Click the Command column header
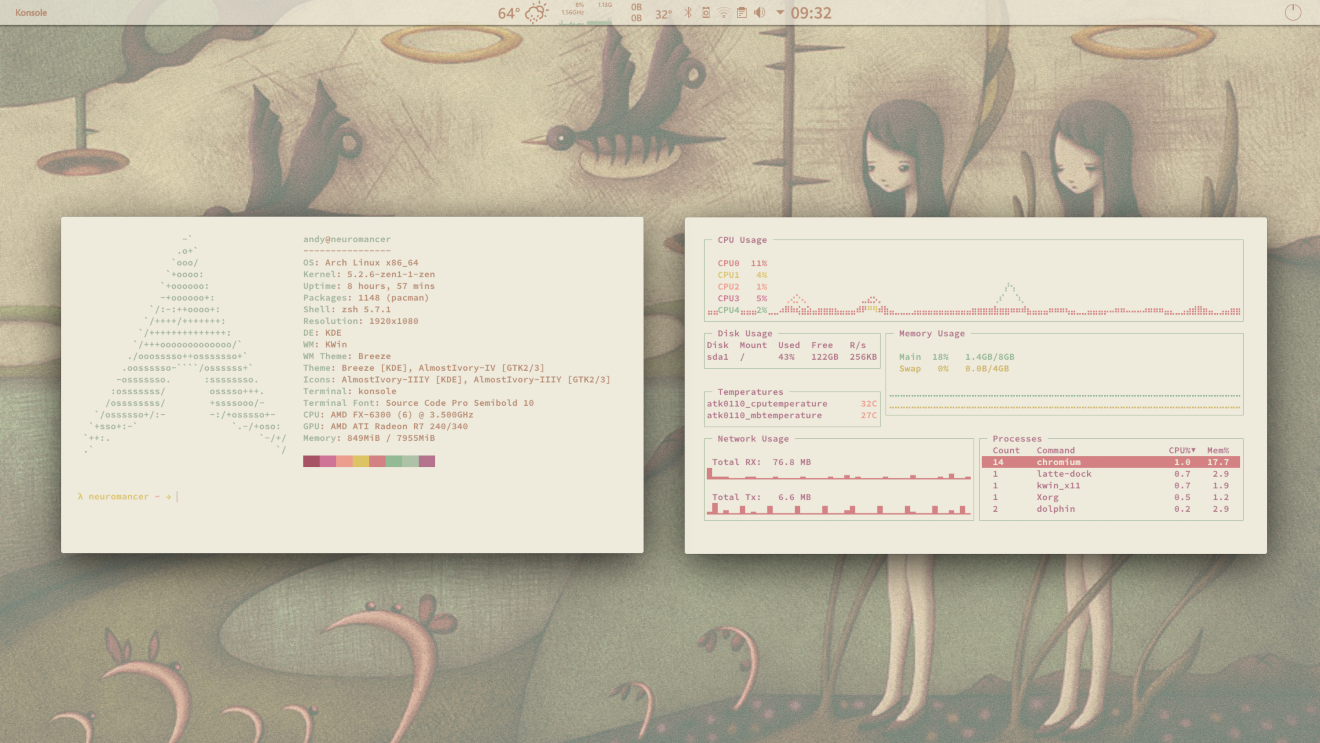 click(x=1056, y=451)
